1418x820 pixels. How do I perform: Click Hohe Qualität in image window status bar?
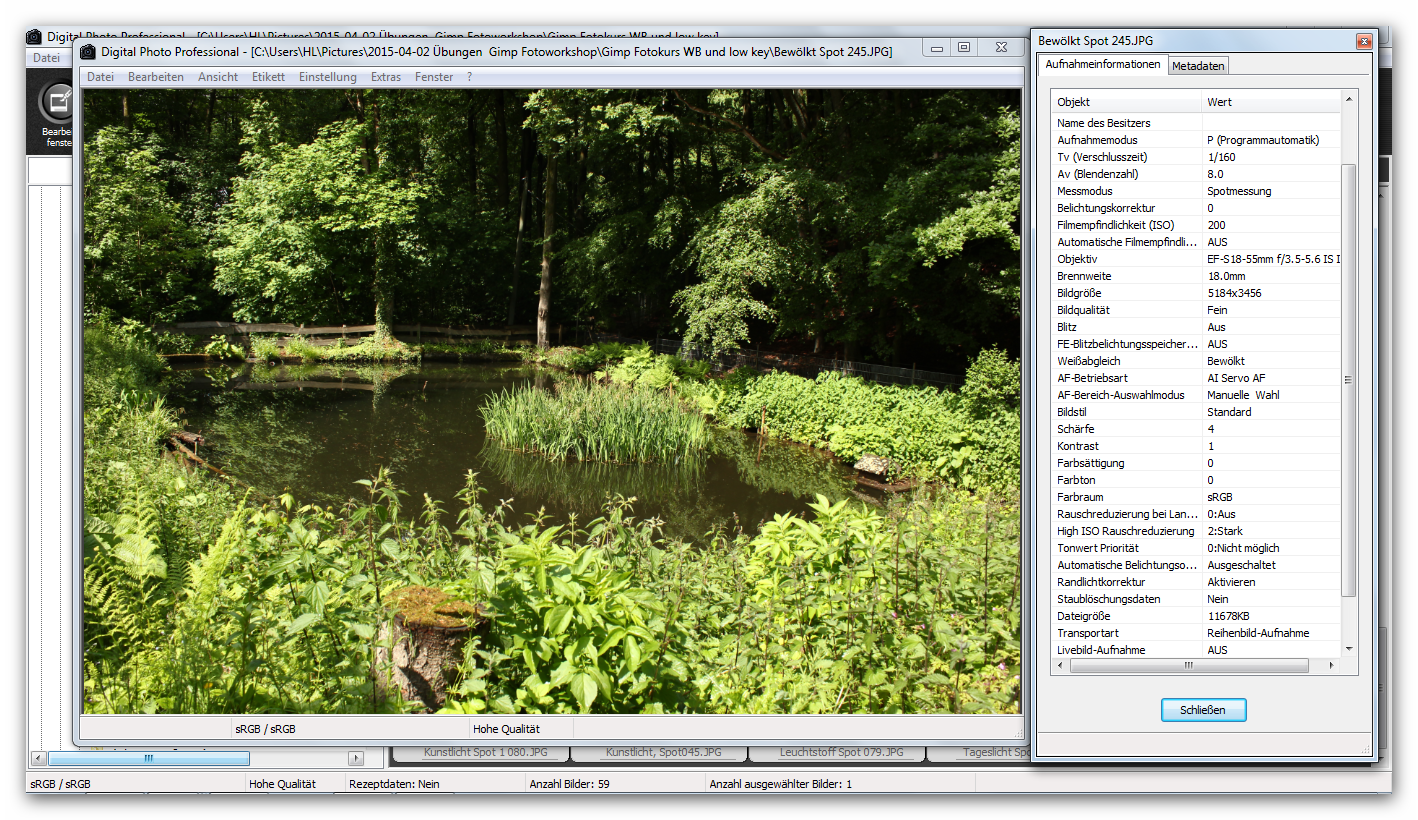pyautogui.click(x=507, y=729)
